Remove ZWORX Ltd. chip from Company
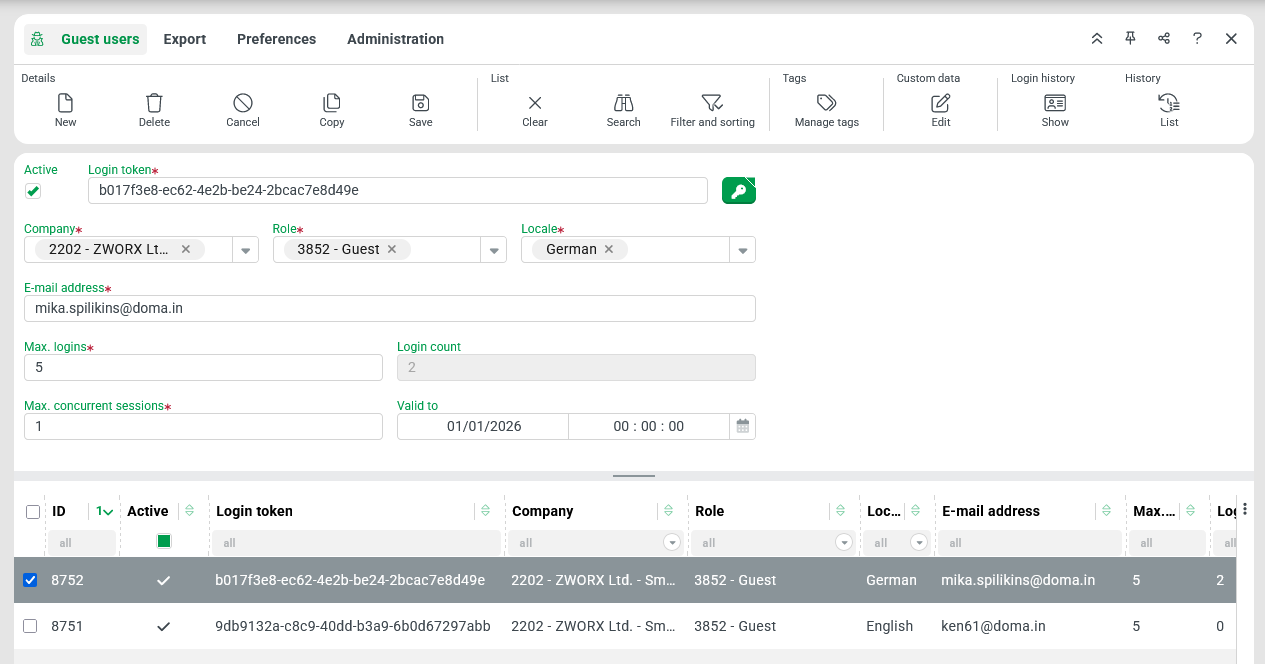Screen dimensions: 1265x664 click(186, 249)
